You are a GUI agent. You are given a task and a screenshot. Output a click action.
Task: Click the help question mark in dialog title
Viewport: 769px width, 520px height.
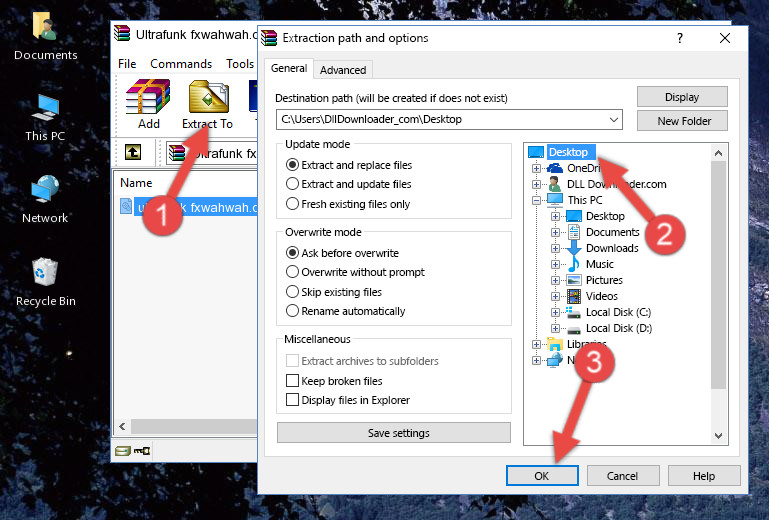coord(679,38)
